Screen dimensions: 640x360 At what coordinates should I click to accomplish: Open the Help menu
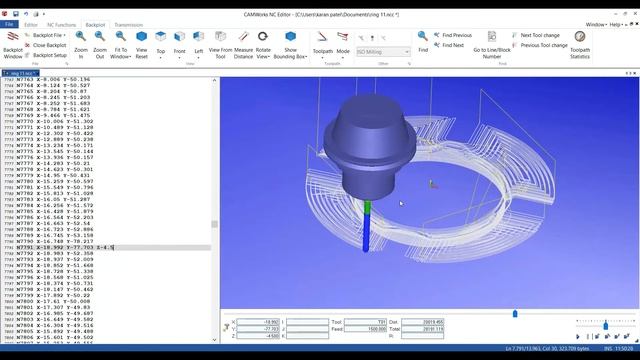(616, 24)
